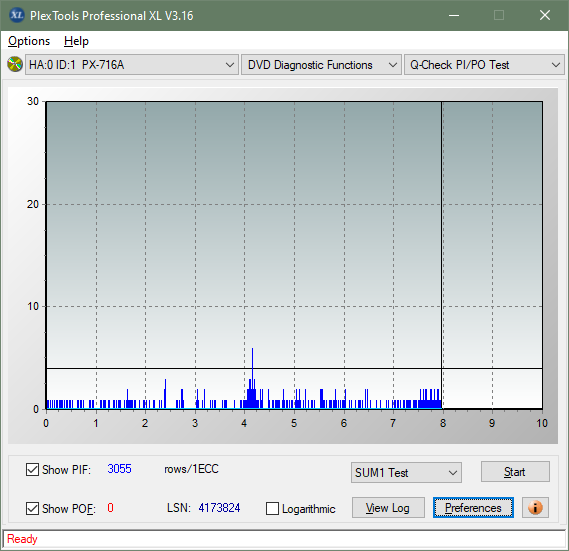569x551 pixels.
Task: Open the Options menu
Action: coord(29,41)
